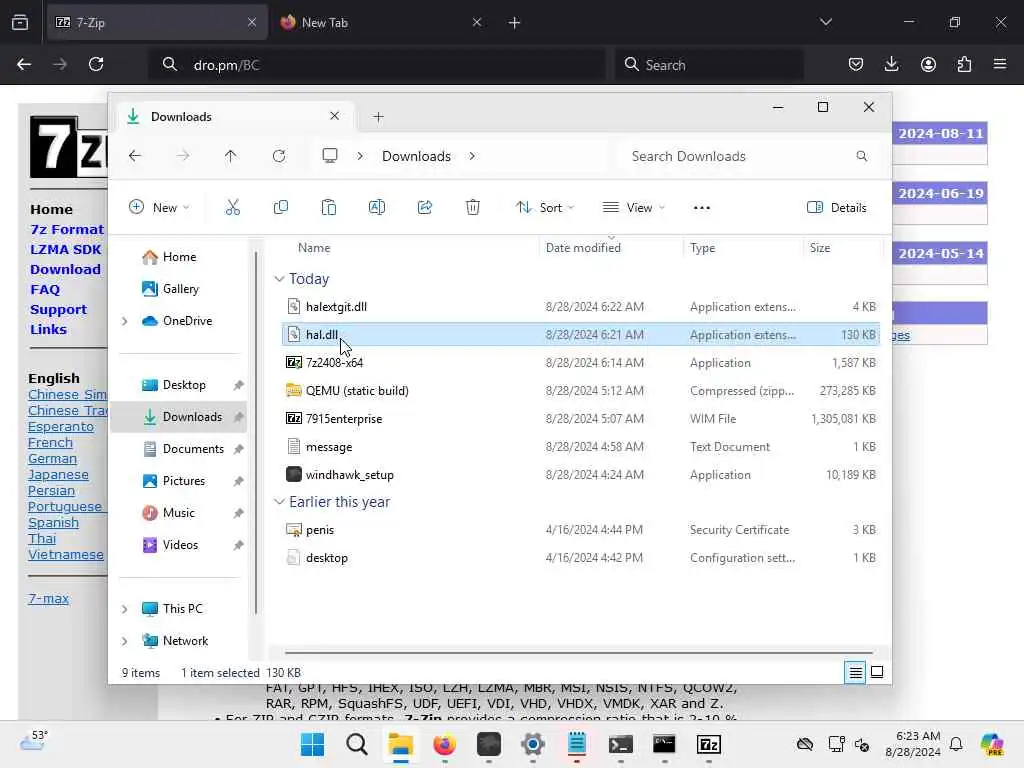Go back in File Explorer navigation

coord(135,156)
